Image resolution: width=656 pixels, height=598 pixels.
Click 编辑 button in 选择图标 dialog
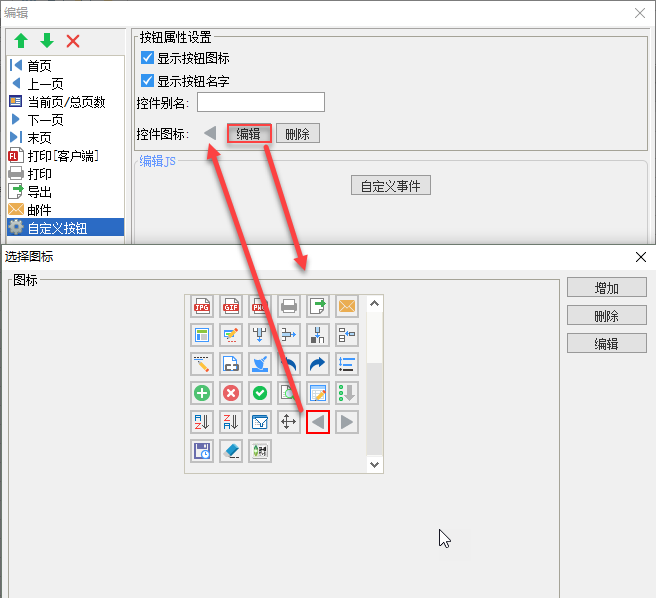point(607,343)
